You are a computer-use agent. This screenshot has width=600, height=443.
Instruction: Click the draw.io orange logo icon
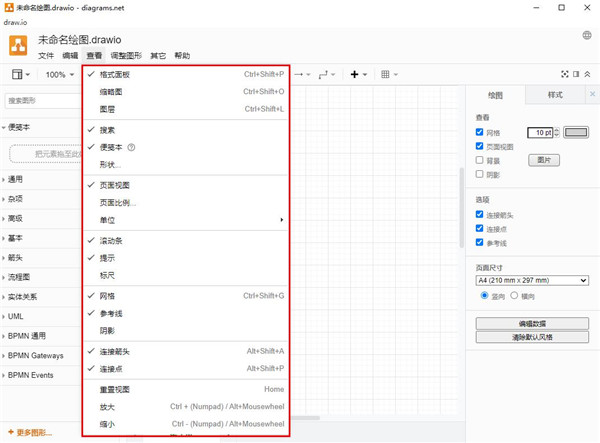tap(18, 46)
